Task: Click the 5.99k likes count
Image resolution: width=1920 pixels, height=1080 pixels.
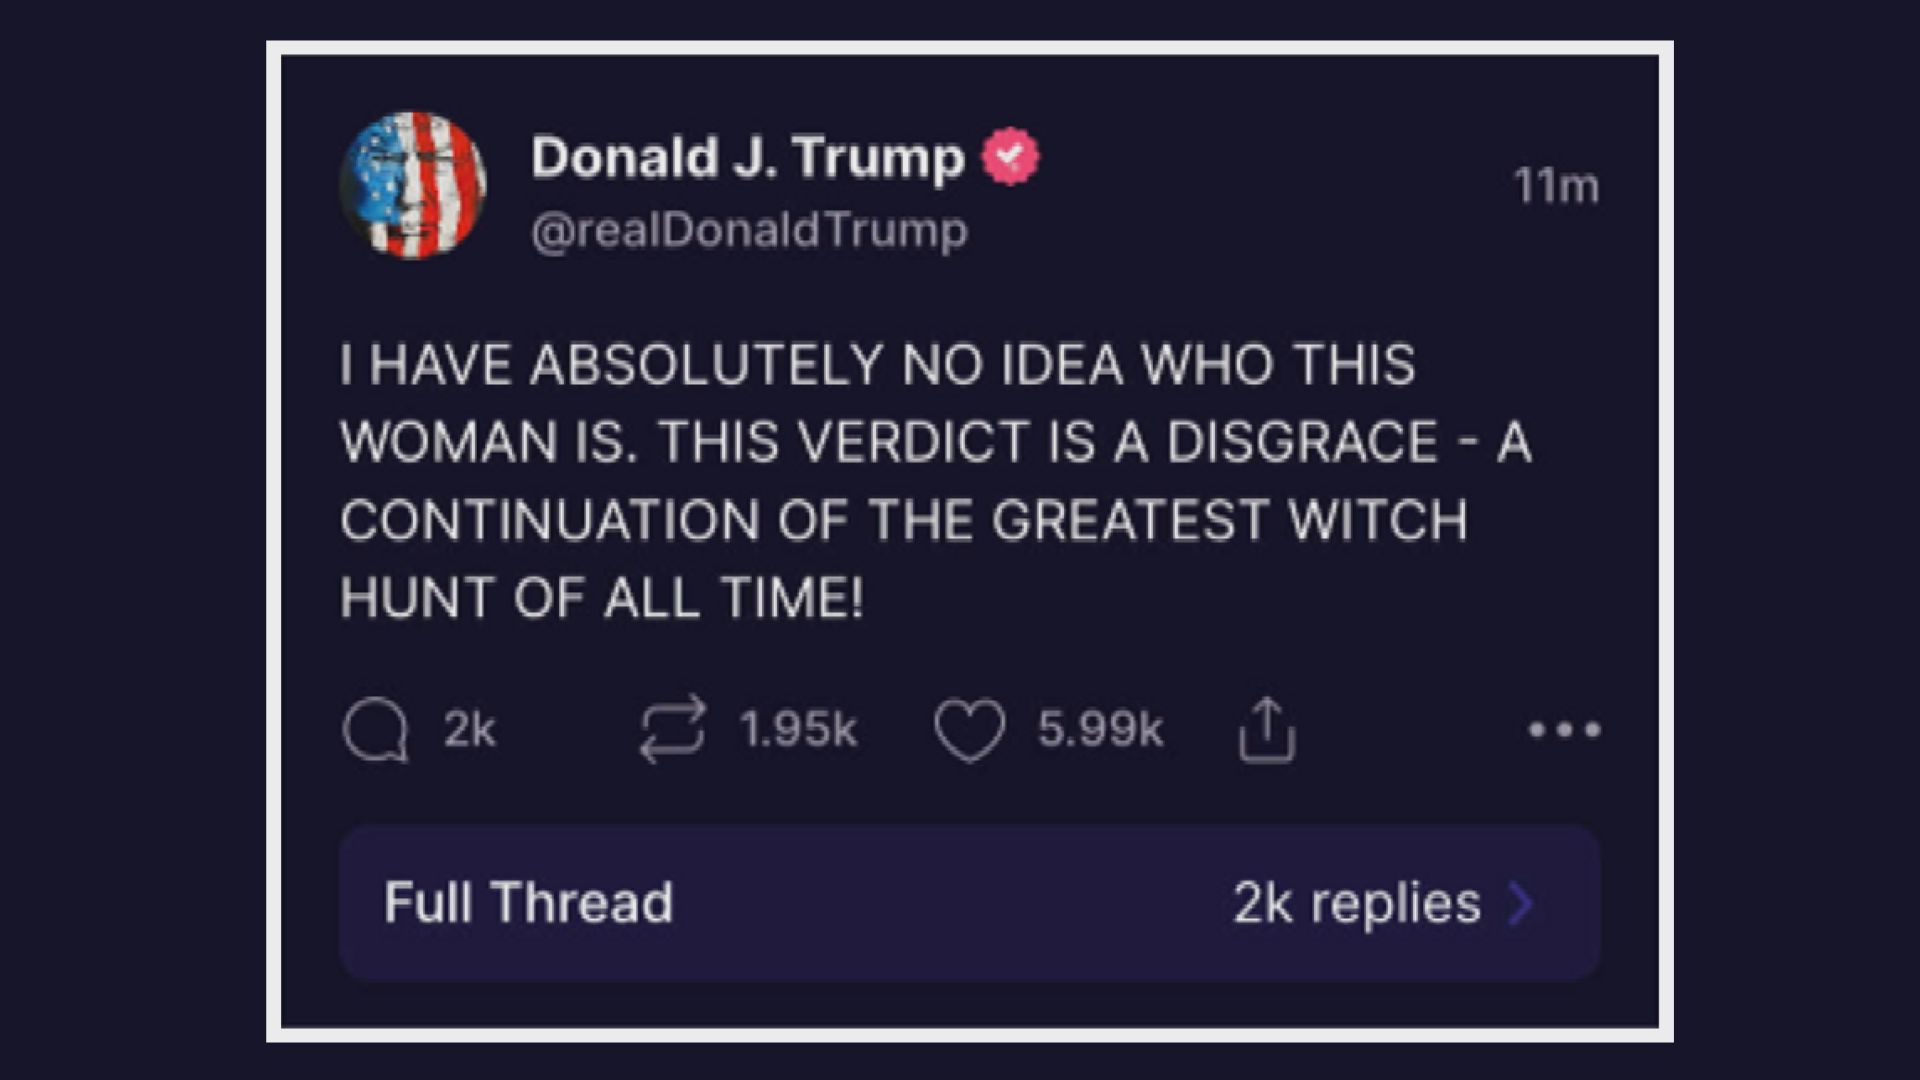Action: [x=1100, y=729]
